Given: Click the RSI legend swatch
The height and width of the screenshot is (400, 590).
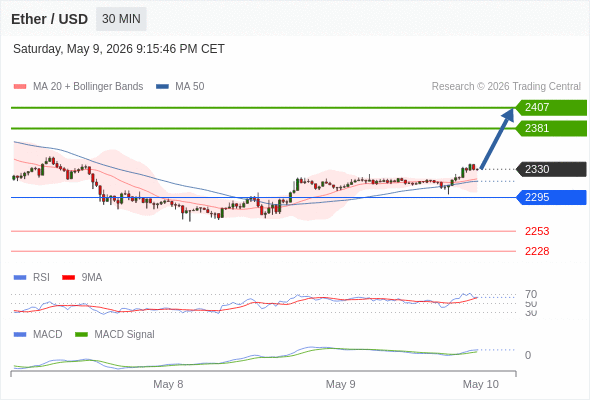Looking at the screenshot, I should click(20, 278).
